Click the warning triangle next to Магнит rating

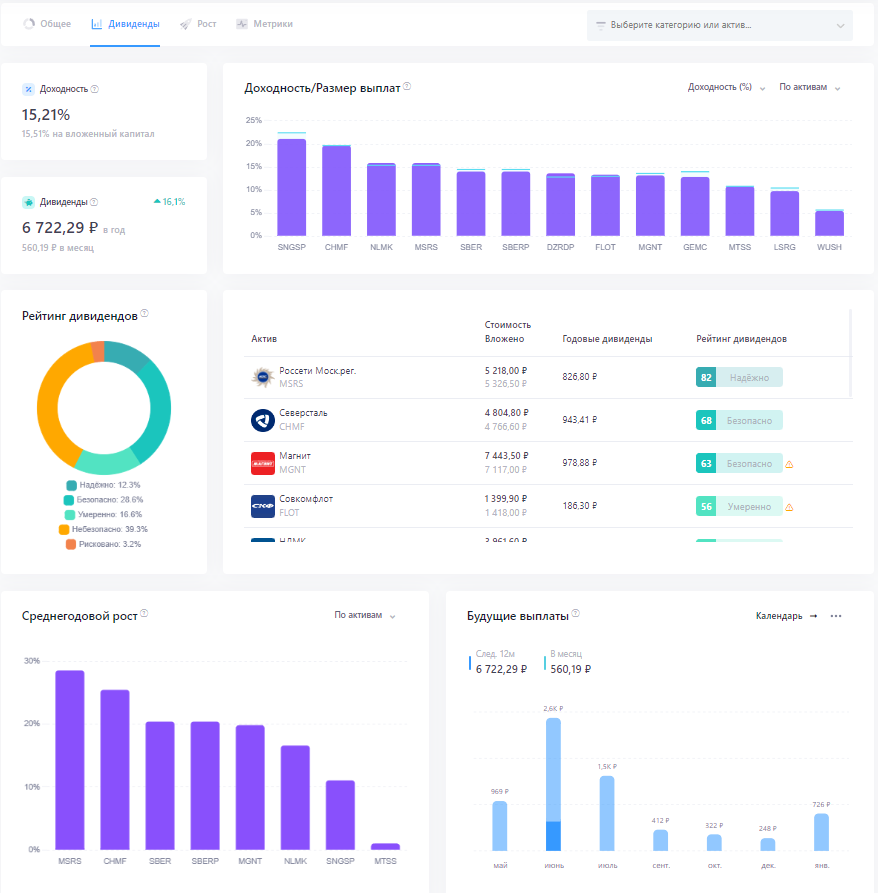coord(789,464)
